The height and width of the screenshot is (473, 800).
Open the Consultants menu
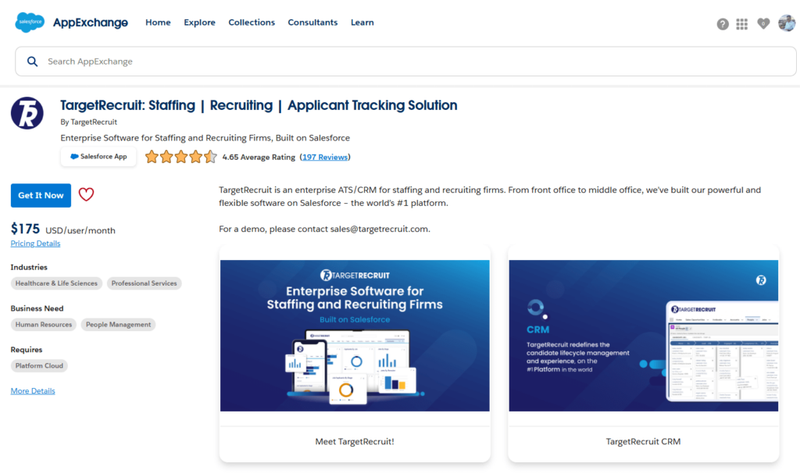pos(313,22)
